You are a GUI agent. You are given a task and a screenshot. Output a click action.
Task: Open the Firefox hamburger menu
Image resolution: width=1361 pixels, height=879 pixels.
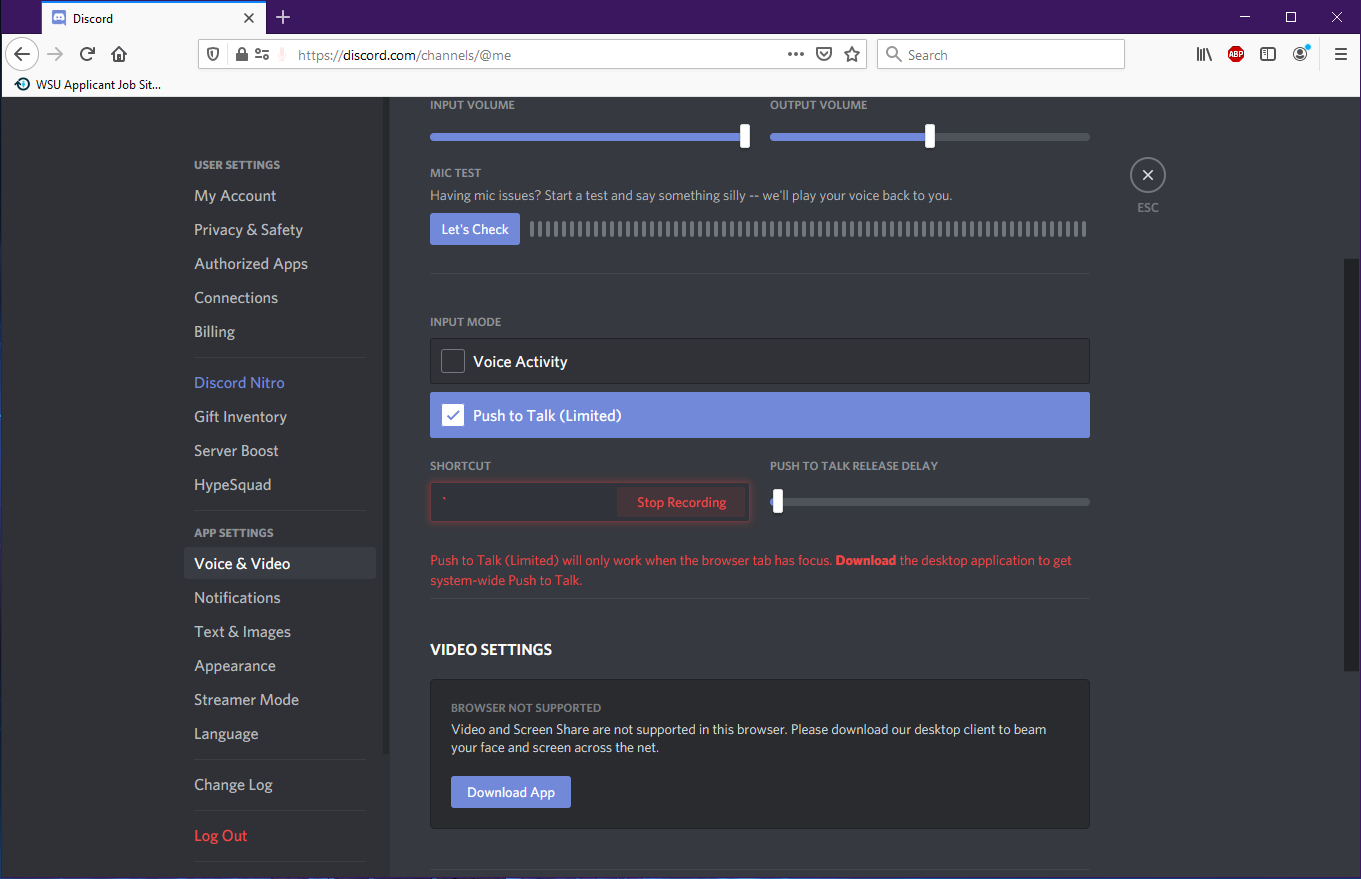tap(1340, 54)
